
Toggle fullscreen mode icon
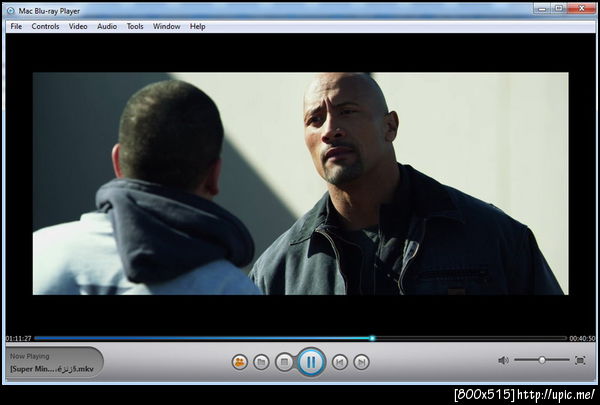pyautogui.click(x=580, y=360)
